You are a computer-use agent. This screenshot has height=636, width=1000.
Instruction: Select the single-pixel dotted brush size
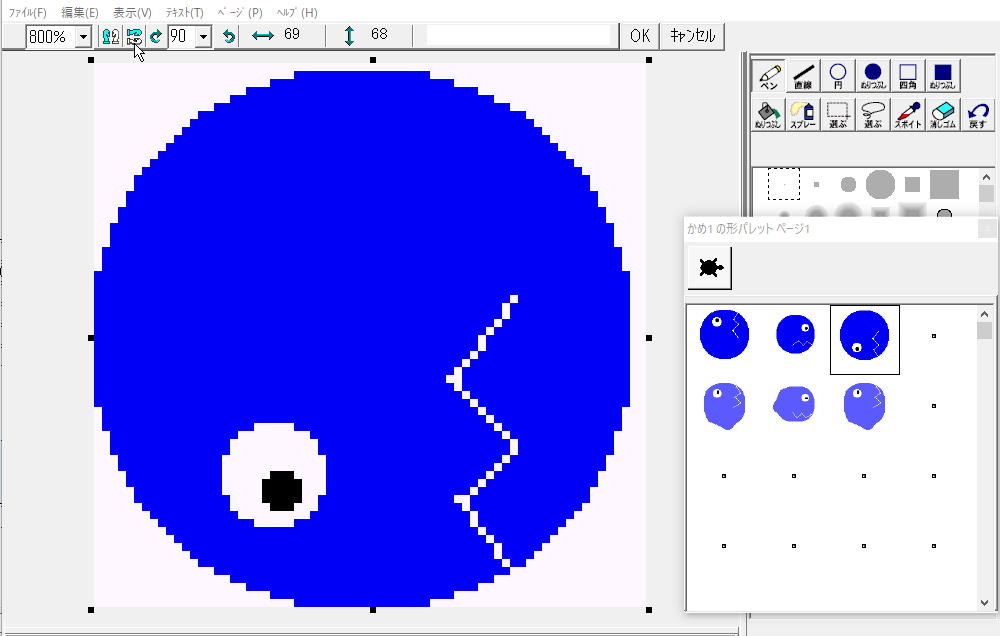click(784, 184)
